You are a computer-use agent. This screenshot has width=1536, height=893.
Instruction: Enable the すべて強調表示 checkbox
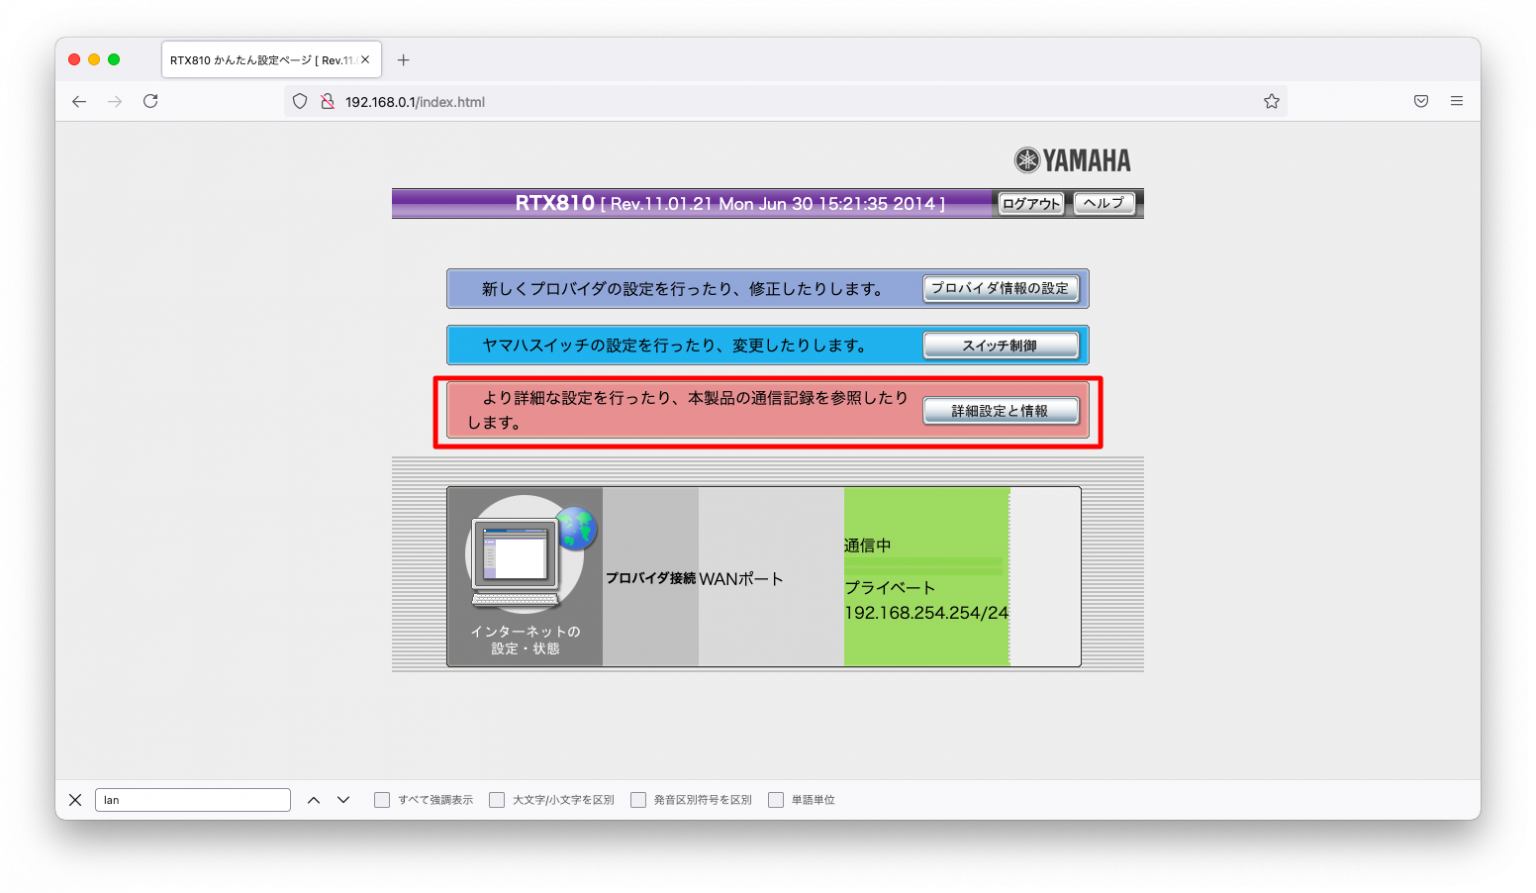[381, 799]
